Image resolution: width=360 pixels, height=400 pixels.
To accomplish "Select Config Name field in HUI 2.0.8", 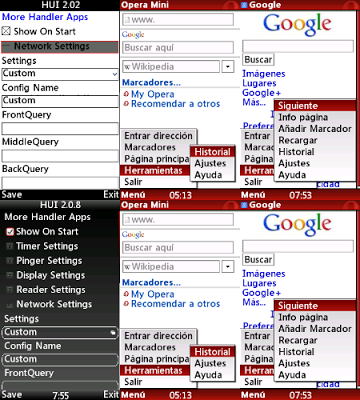I will [60, 359].
